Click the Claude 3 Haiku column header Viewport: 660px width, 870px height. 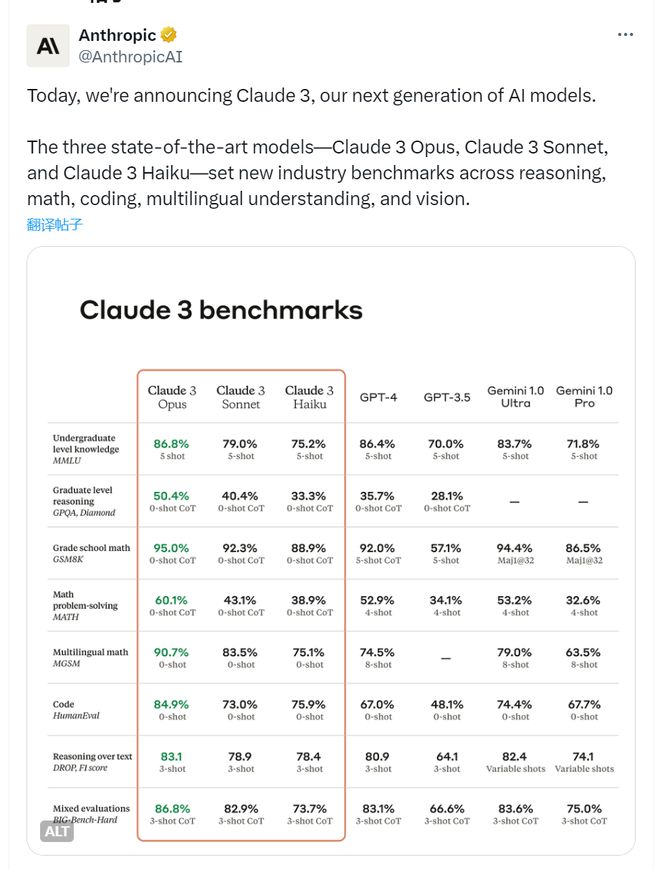tap(309, 397)
